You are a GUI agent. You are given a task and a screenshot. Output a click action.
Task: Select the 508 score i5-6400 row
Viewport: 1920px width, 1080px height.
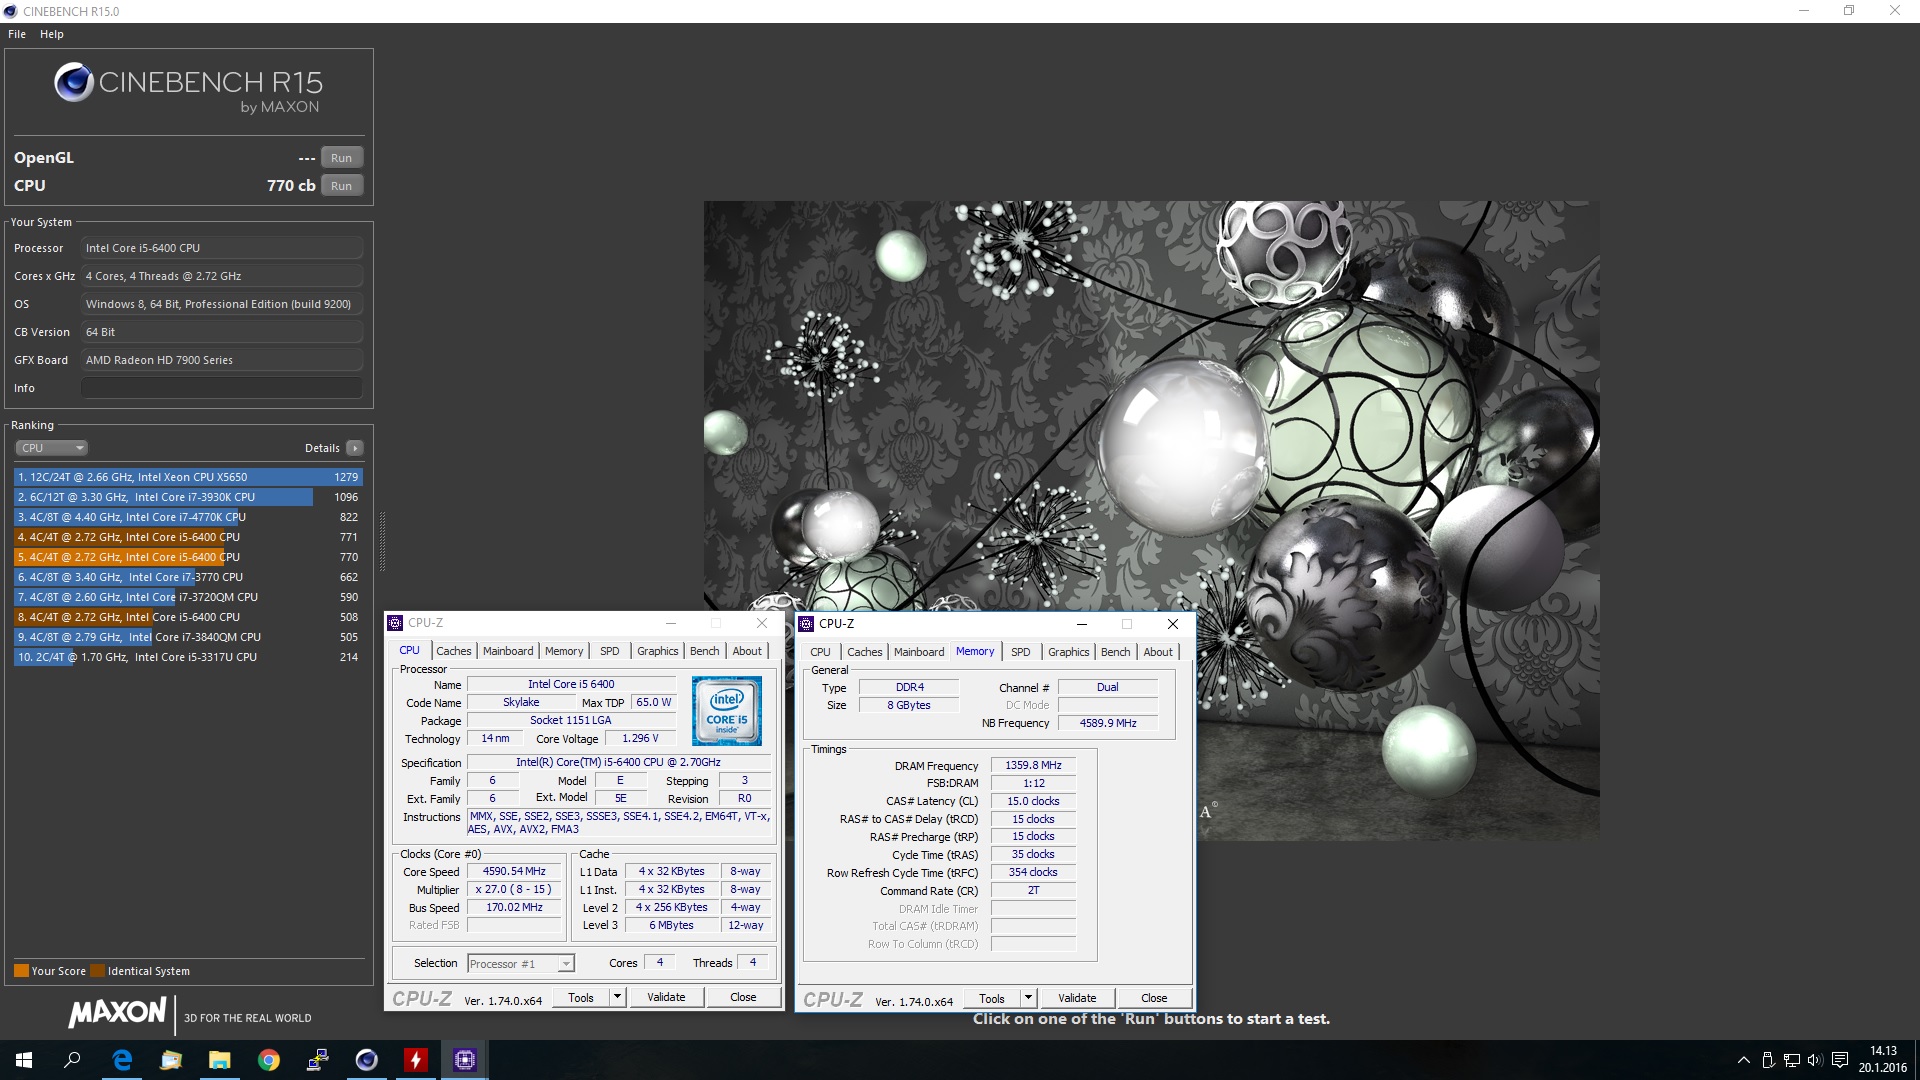(x=188, y=617)
